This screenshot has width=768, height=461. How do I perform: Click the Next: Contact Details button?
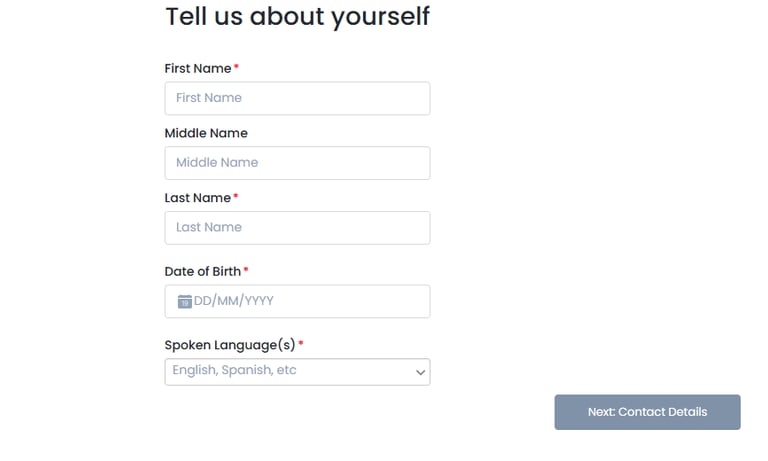[647, 412]
